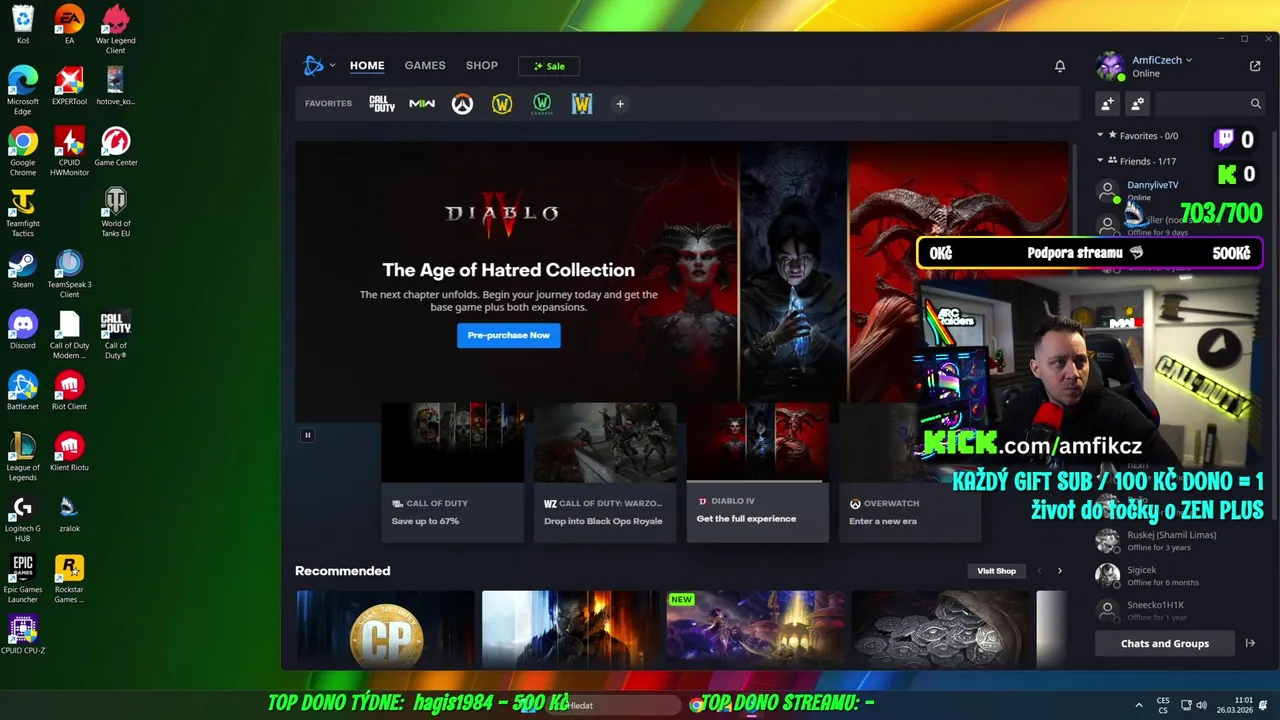Image resolution: width=1280 pixels, height=720 pixels.
Task: Open the silver coins recommended tile
Action: (x=940, y=629)
